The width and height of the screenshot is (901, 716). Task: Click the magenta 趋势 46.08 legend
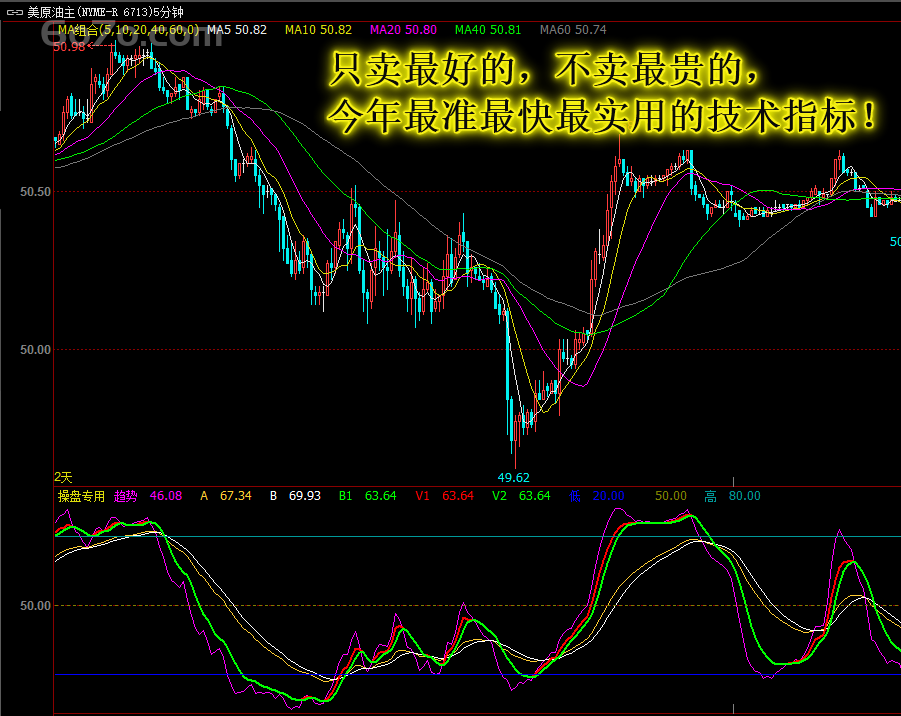tap(147, 496)
